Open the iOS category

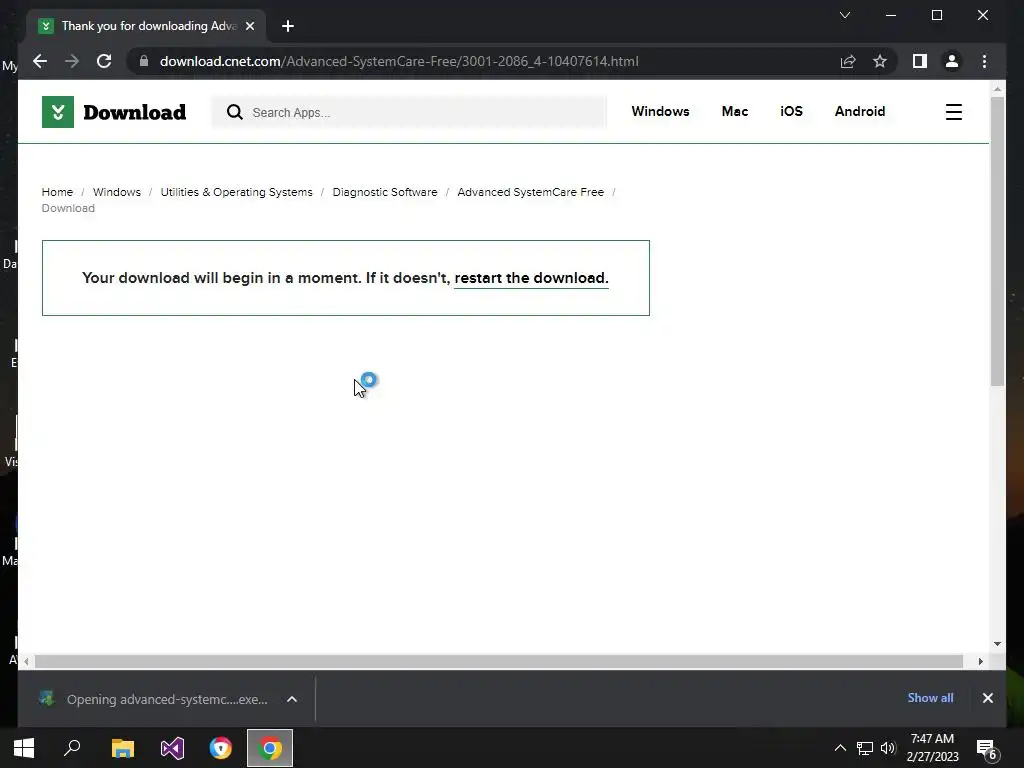coord(791,112)
